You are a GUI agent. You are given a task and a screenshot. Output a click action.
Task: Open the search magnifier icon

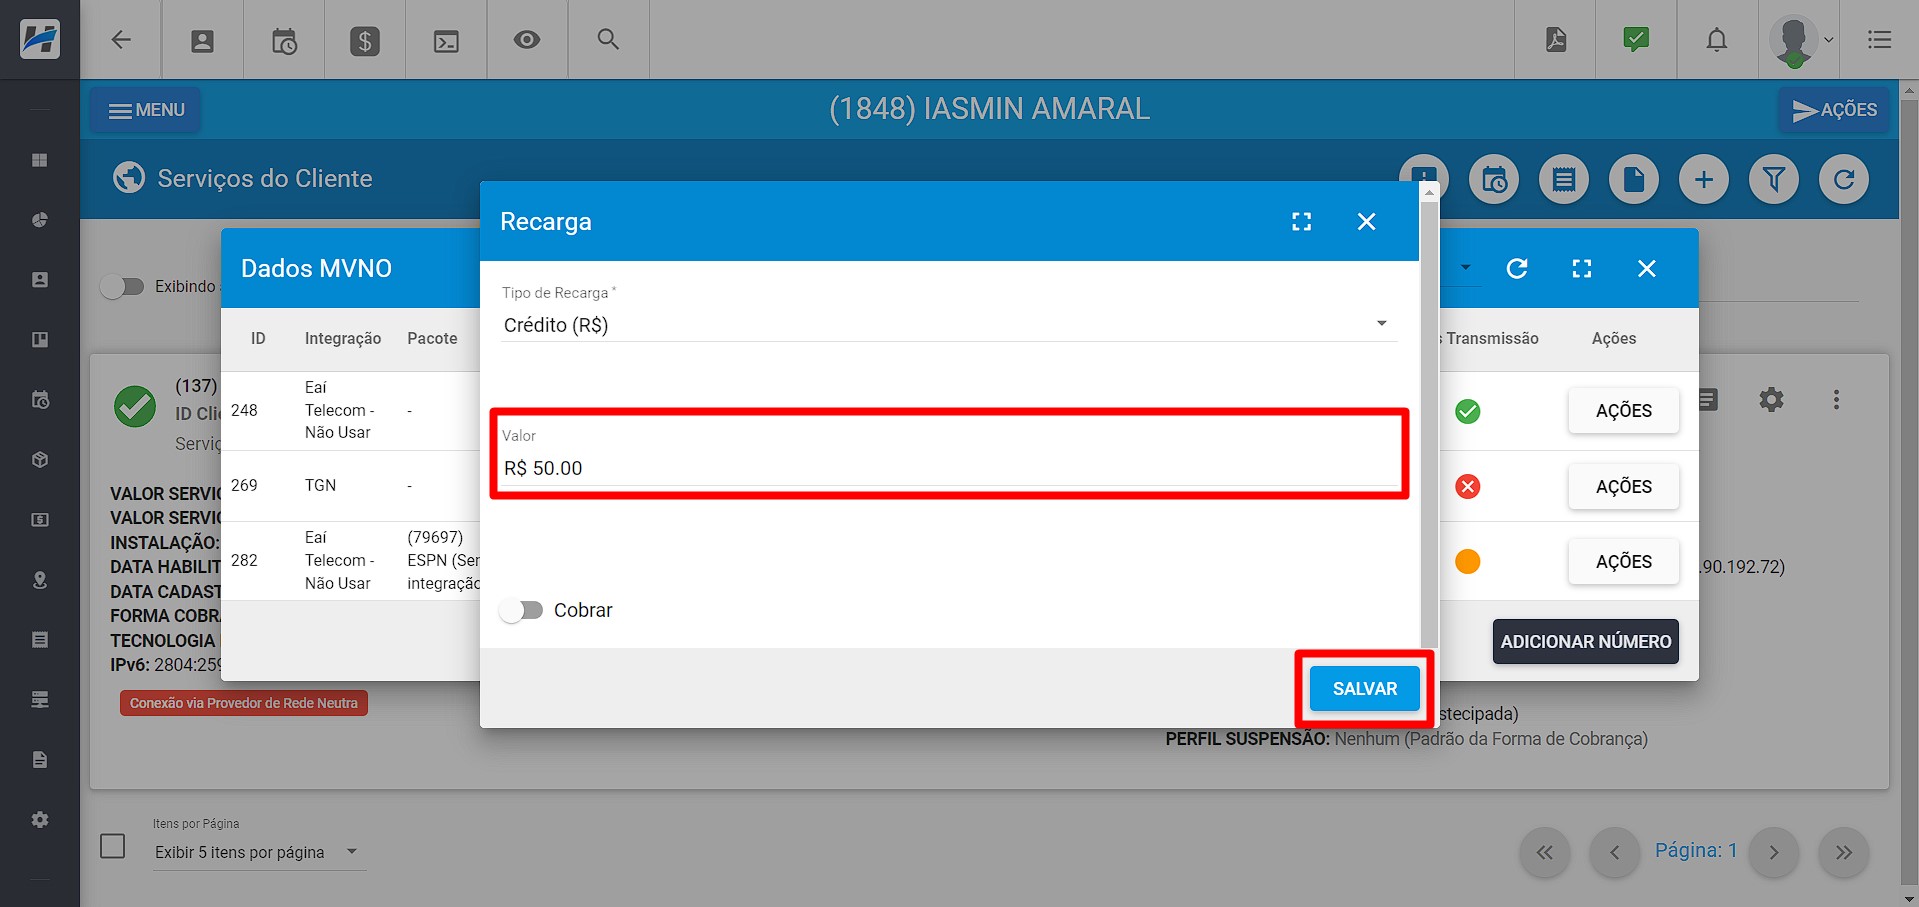click(607, 40)
